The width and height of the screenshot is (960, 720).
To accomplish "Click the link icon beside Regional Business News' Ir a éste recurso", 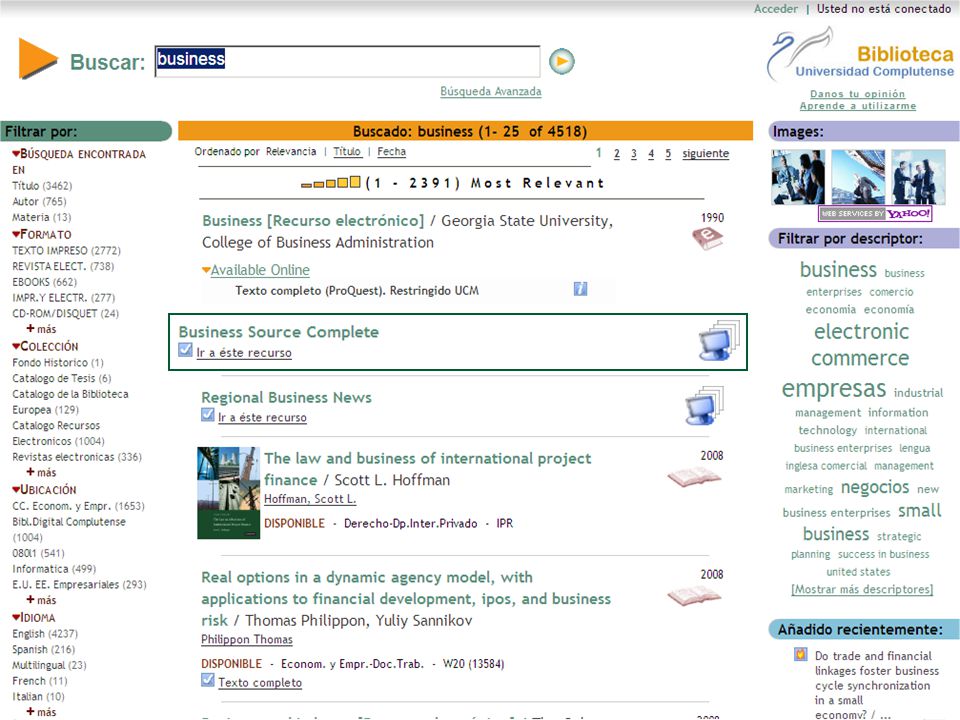I will click(208, 414).
